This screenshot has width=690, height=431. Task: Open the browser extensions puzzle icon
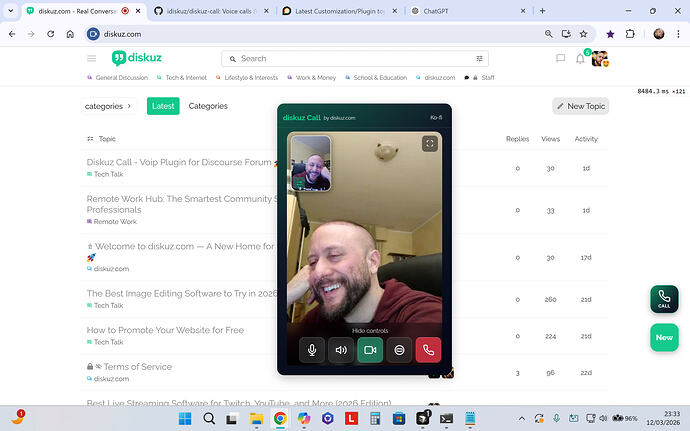[630, 34]
